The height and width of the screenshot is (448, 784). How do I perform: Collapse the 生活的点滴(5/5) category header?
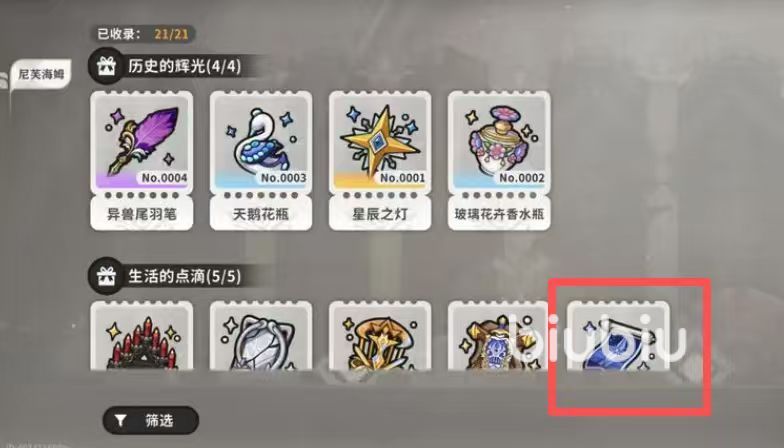pyautogui.click(x=175, y=276)
